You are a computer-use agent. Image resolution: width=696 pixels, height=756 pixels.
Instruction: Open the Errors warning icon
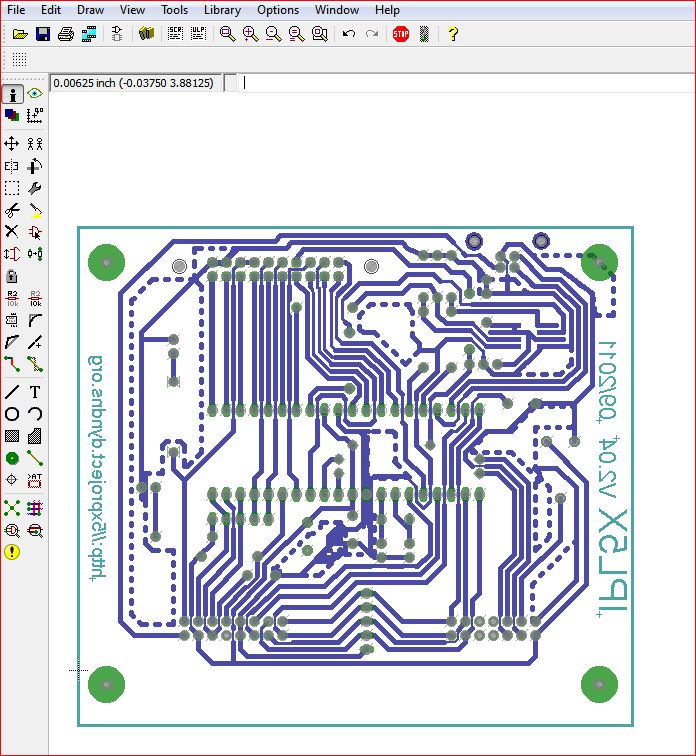coord(12,552)
